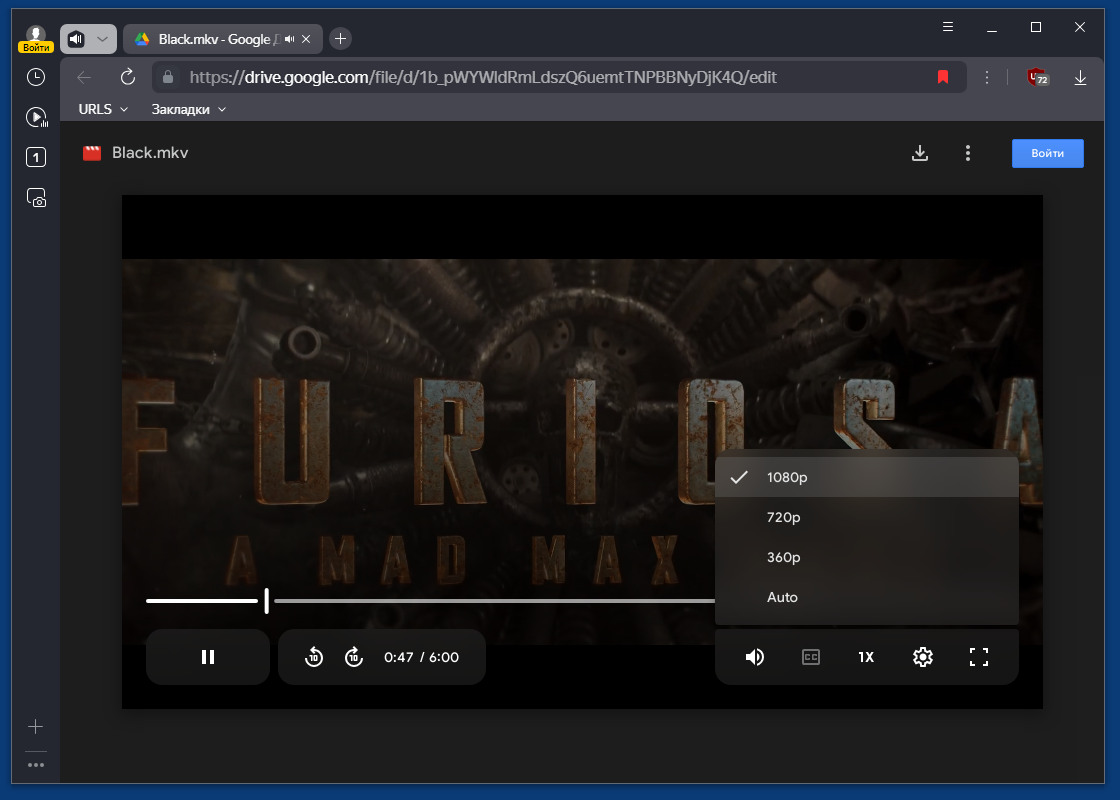Image resolution: width=1120 pixels, height=800 pixels.
Task: Toggle closed captions CC button
Action: 811,657
